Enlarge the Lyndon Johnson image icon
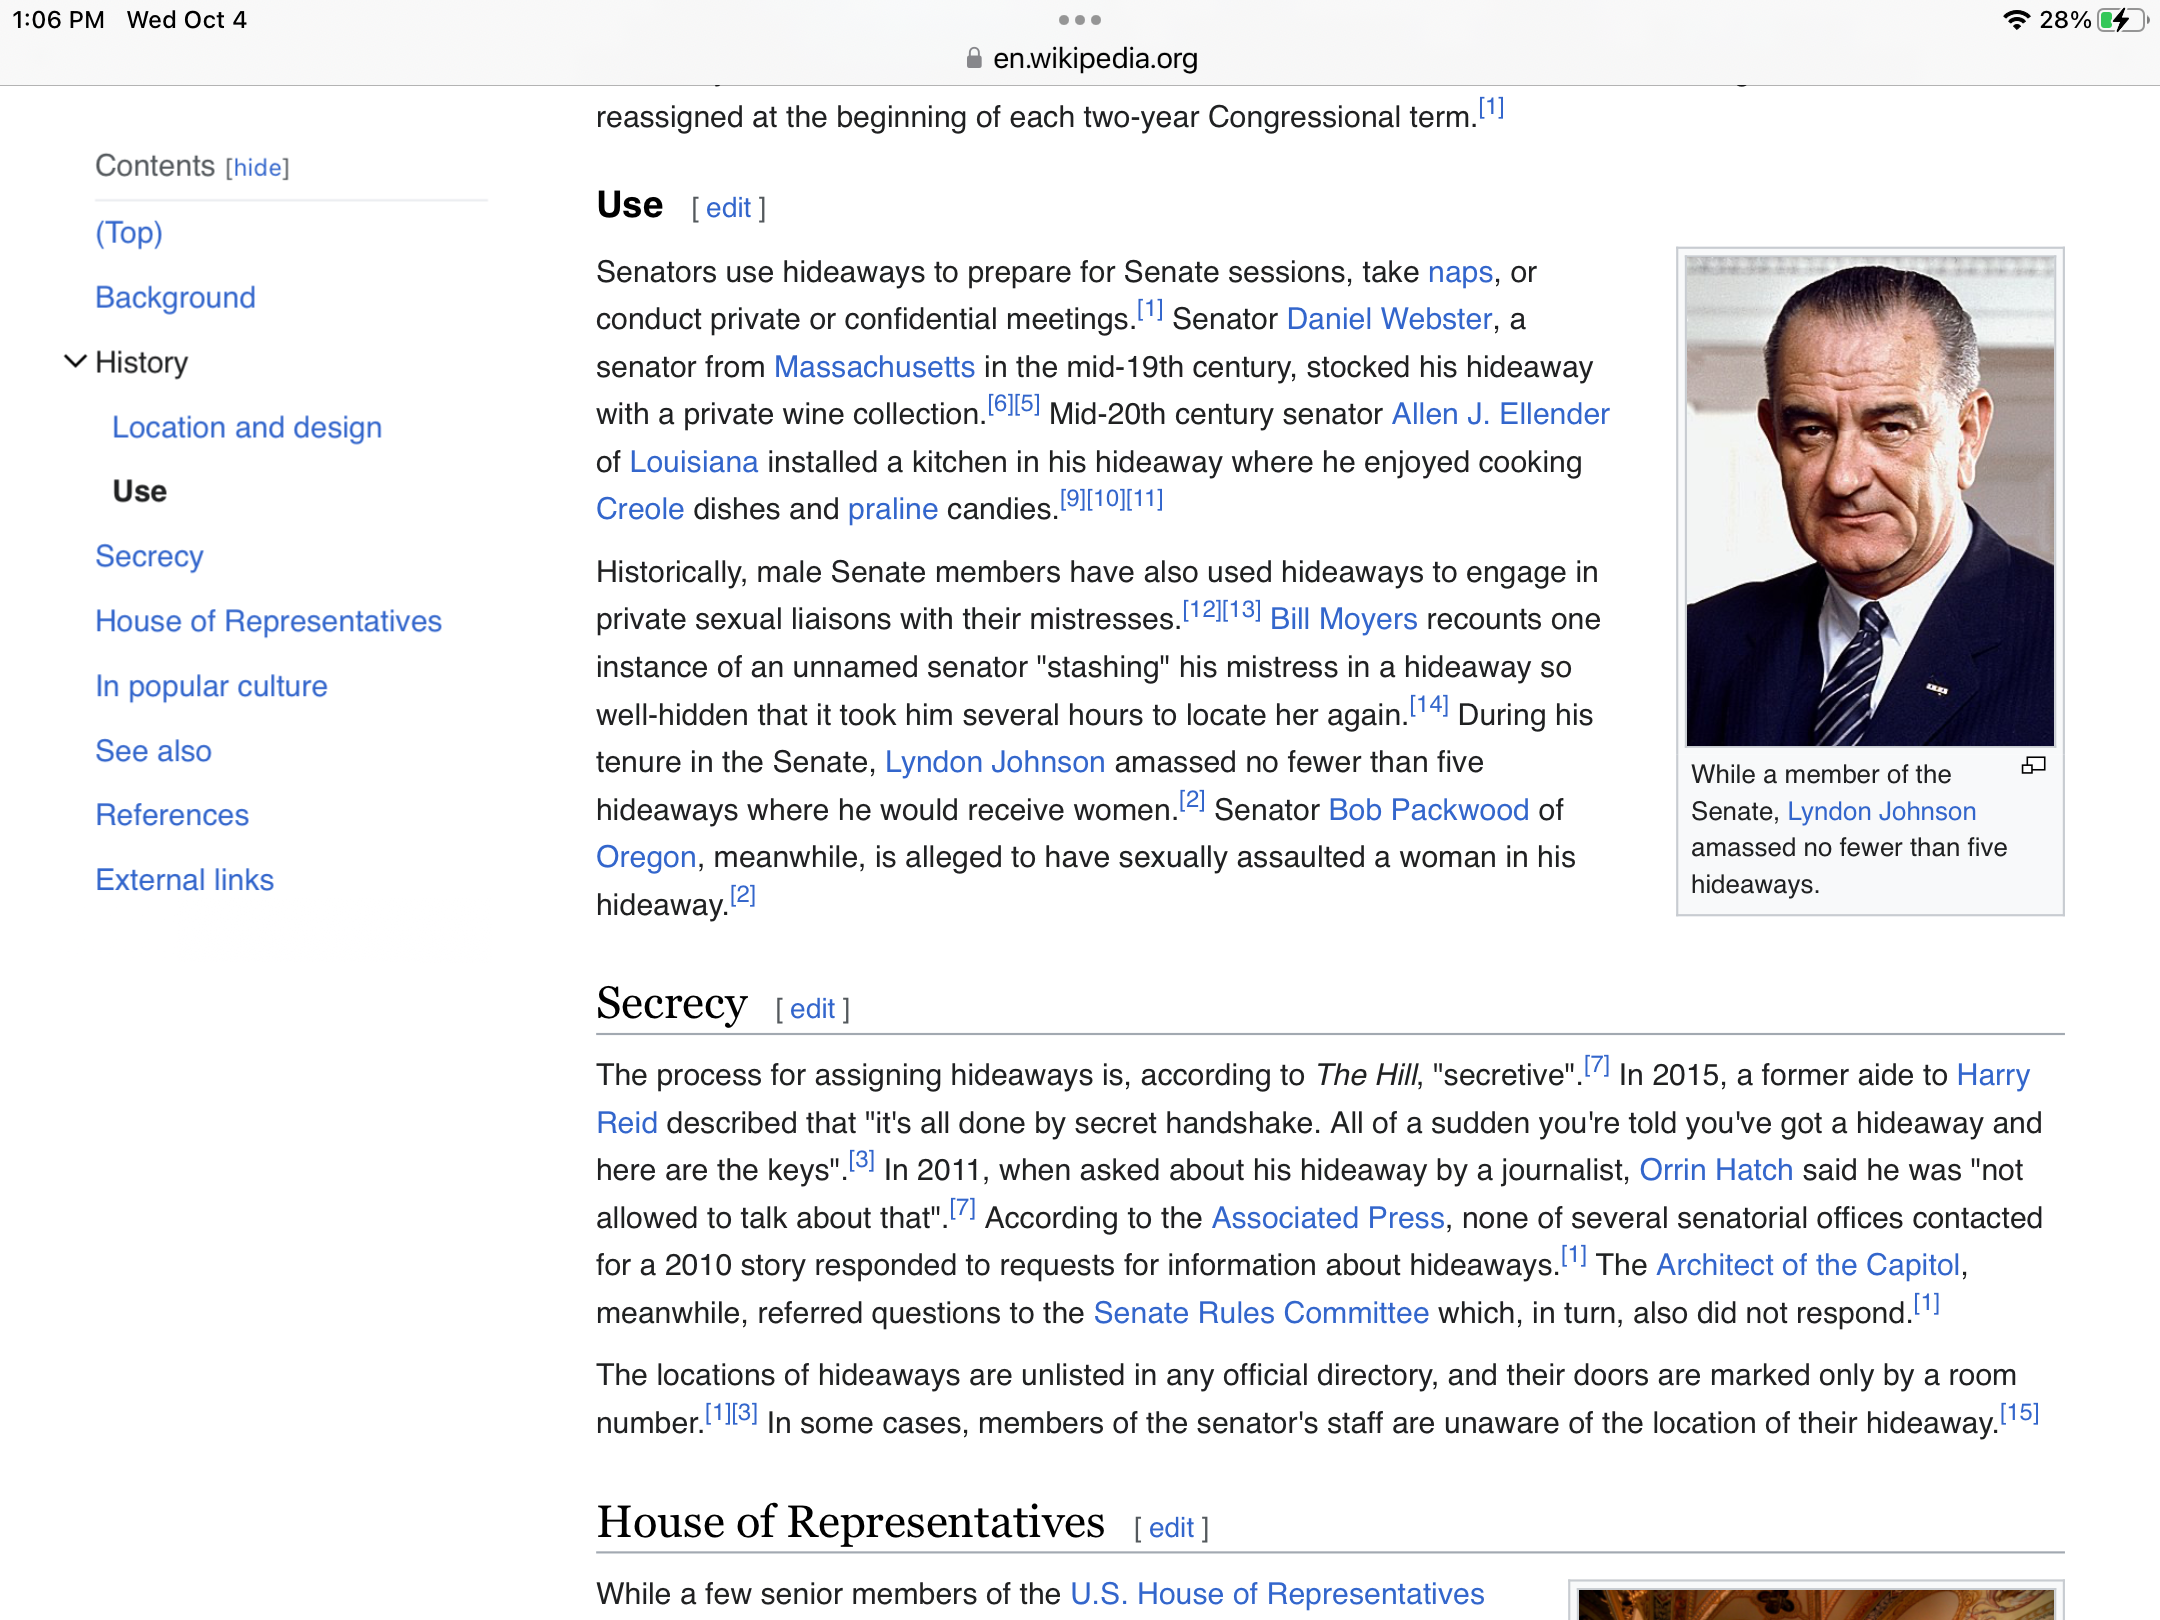The height and width of the screenshot is (1620, 2160). click(x=2033, y=766)
